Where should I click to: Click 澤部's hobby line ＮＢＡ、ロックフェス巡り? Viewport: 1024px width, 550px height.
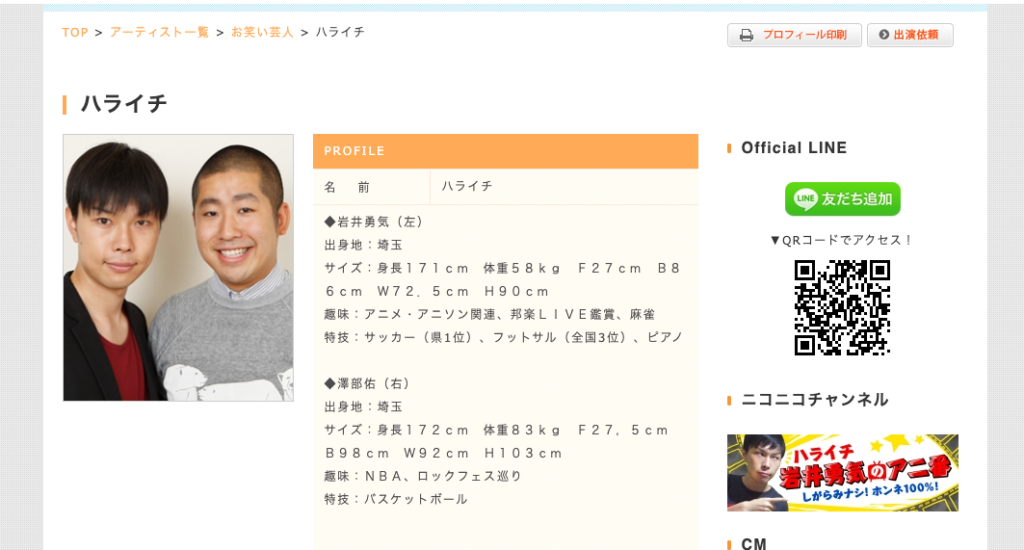423,476
